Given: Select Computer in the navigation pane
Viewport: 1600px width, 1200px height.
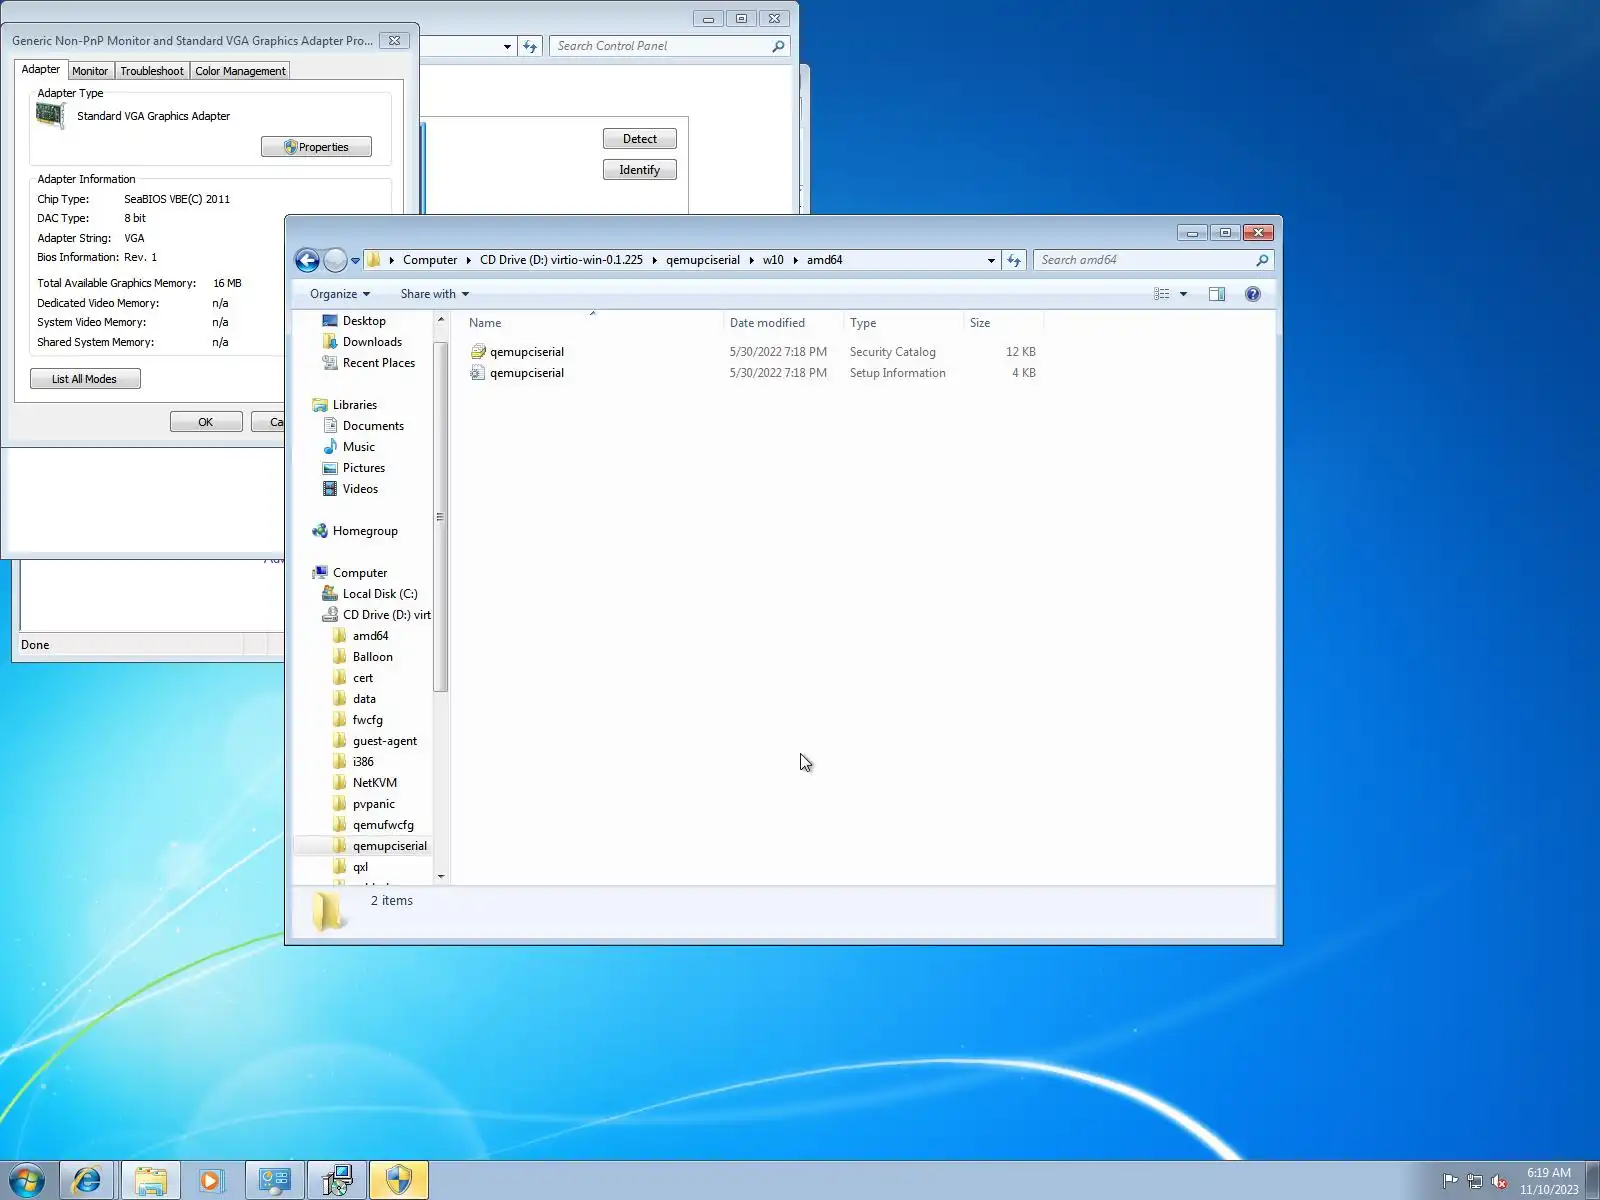Looking at the screenshot, I should (x=350, y=573).
